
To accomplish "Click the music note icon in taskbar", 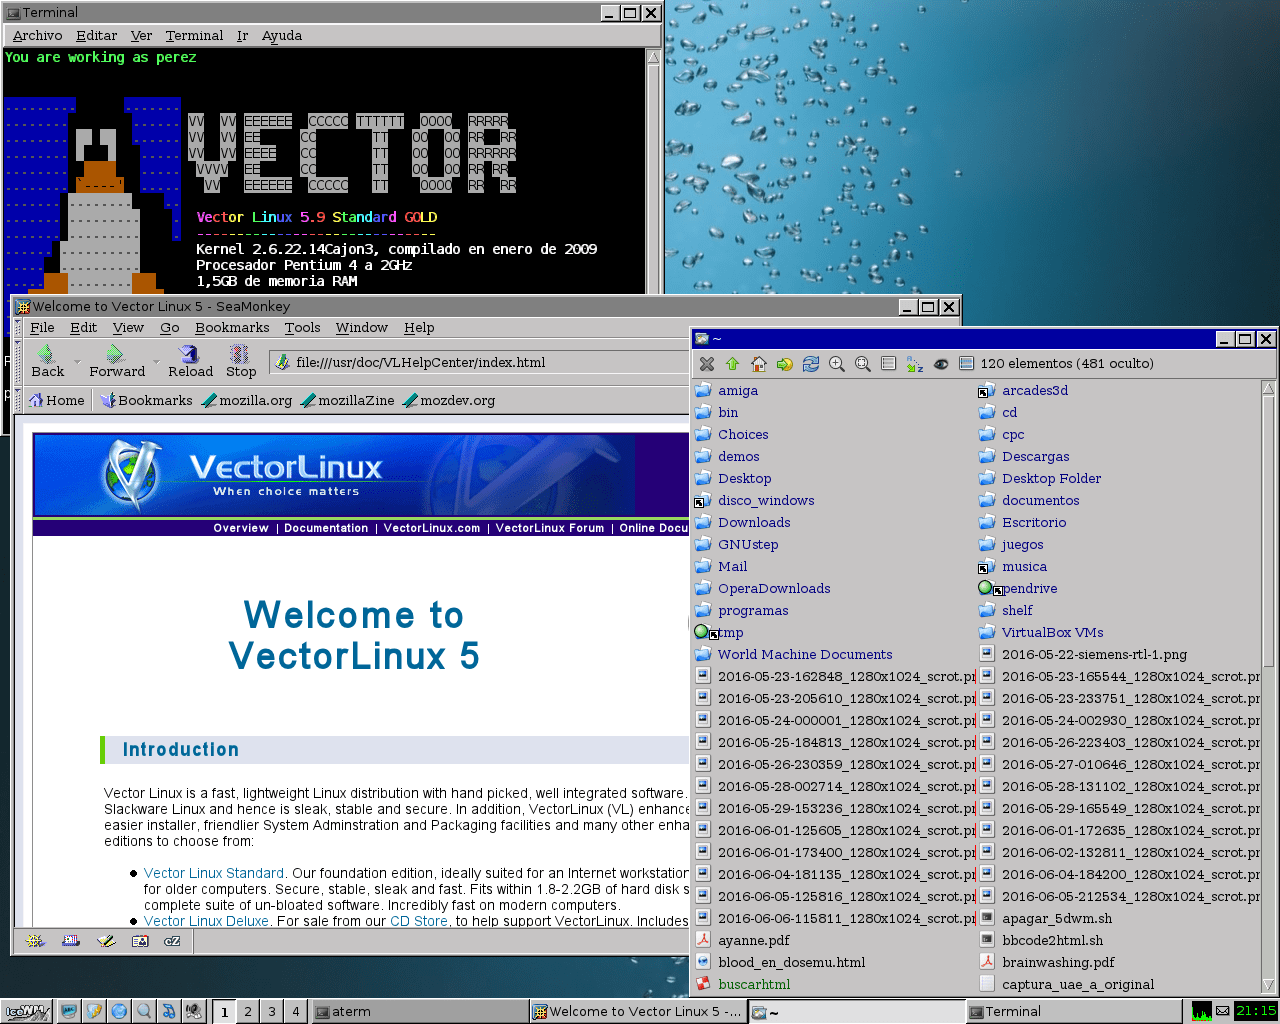I will click(x=169, y=1012).
